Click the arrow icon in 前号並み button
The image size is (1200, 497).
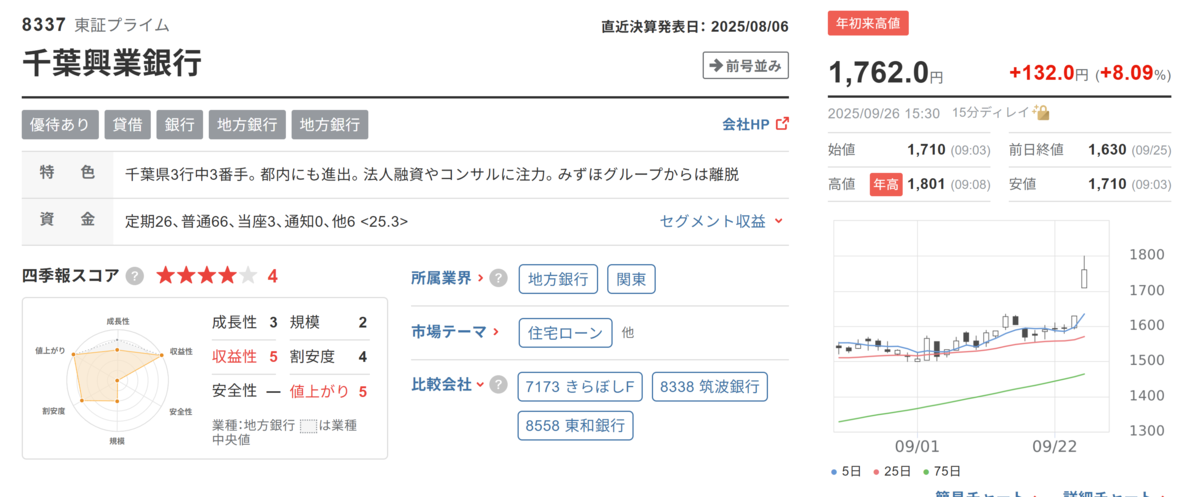[715, 66]
